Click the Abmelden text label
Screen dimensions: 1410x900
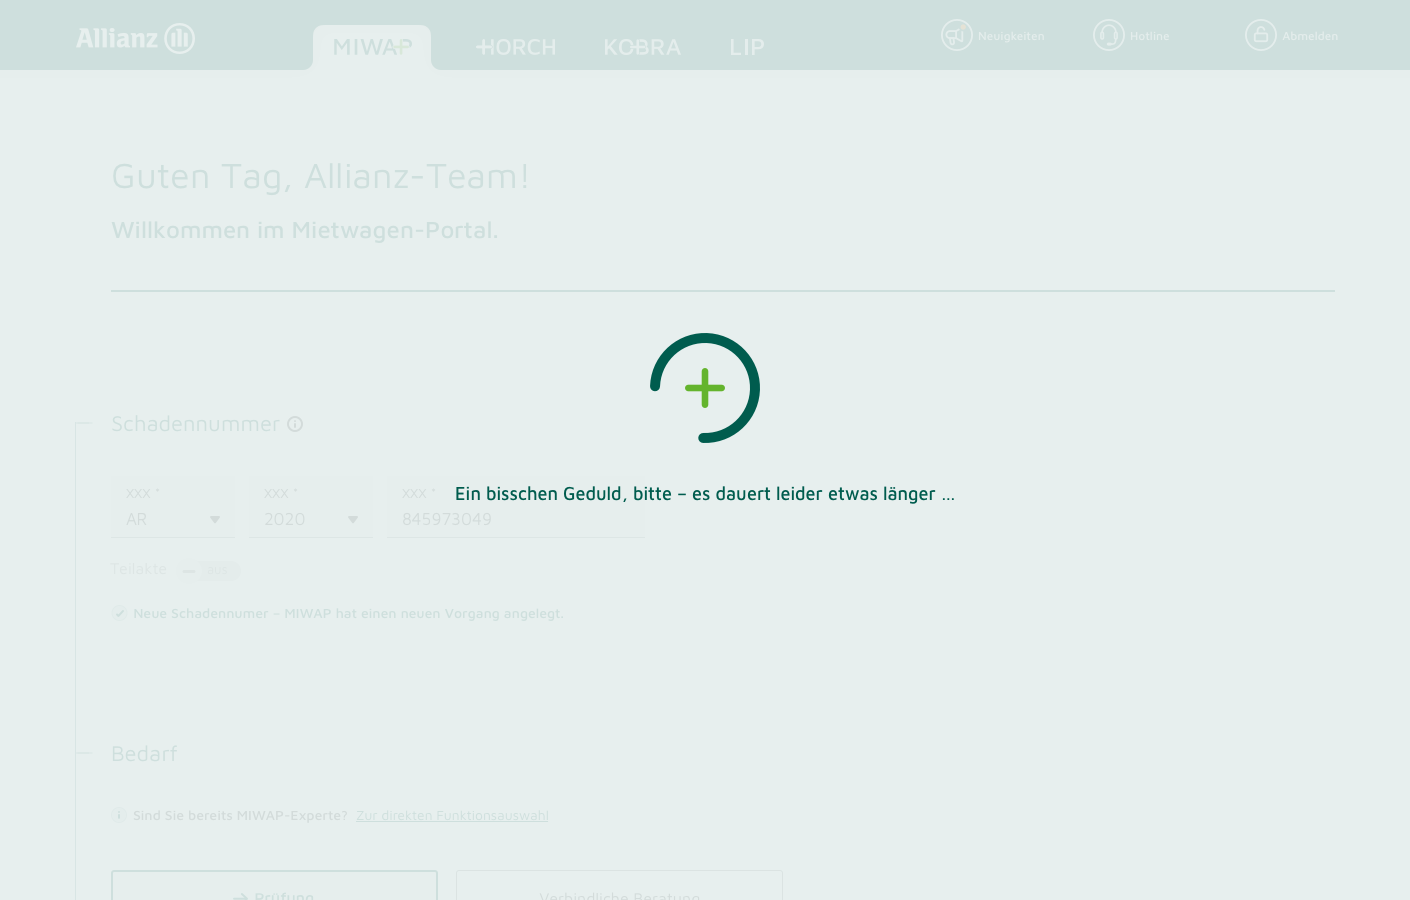click(x=1310, y=36)
